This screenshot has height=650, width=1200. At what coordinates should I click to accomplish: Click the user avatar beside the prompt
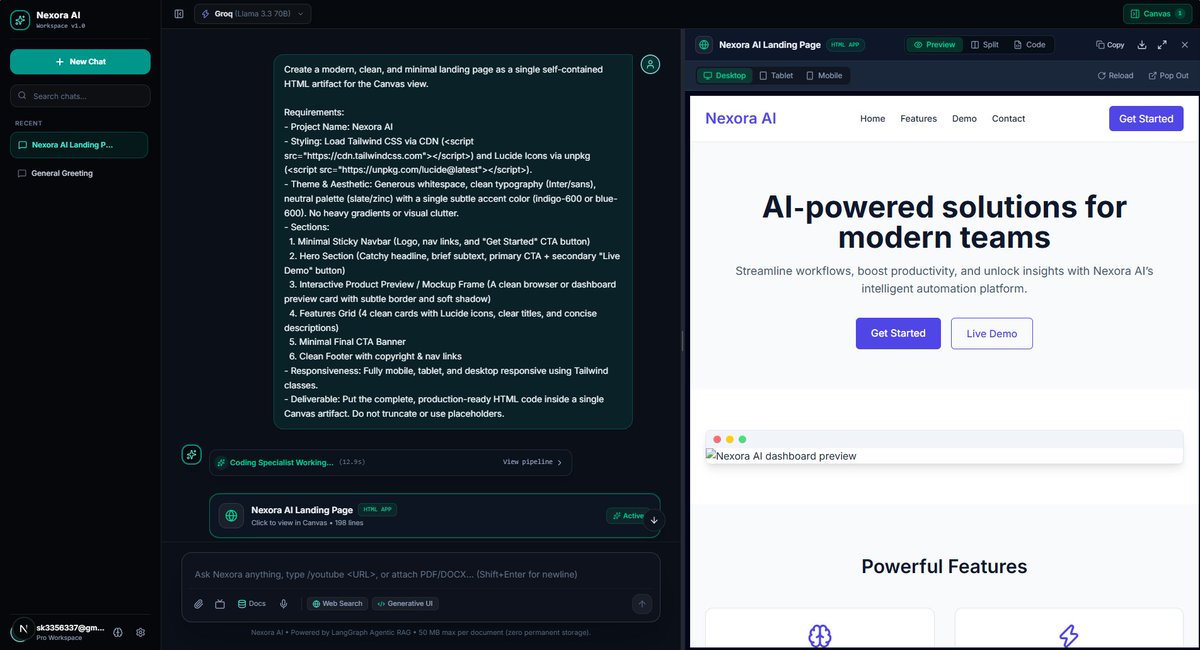(x=651, y=64)
